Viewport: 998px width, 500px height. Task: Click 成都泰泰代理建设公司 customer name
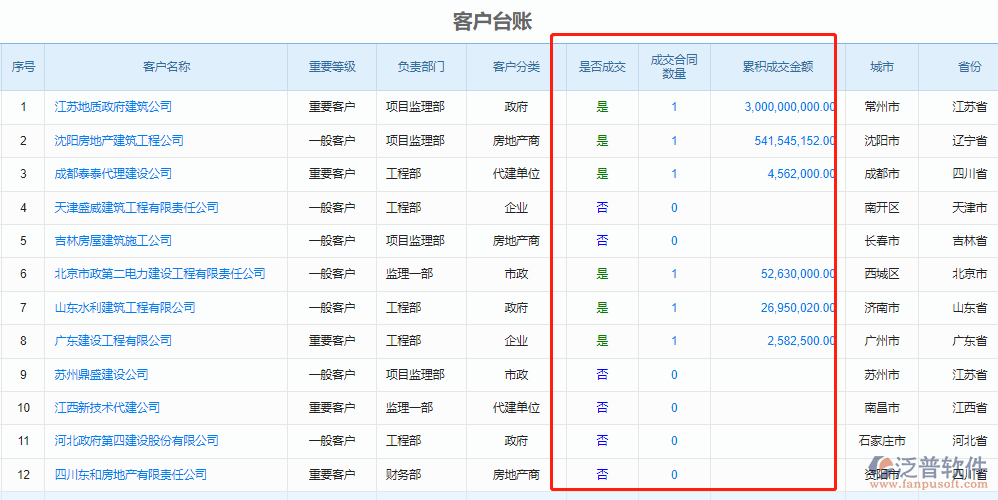click(113, 174)
